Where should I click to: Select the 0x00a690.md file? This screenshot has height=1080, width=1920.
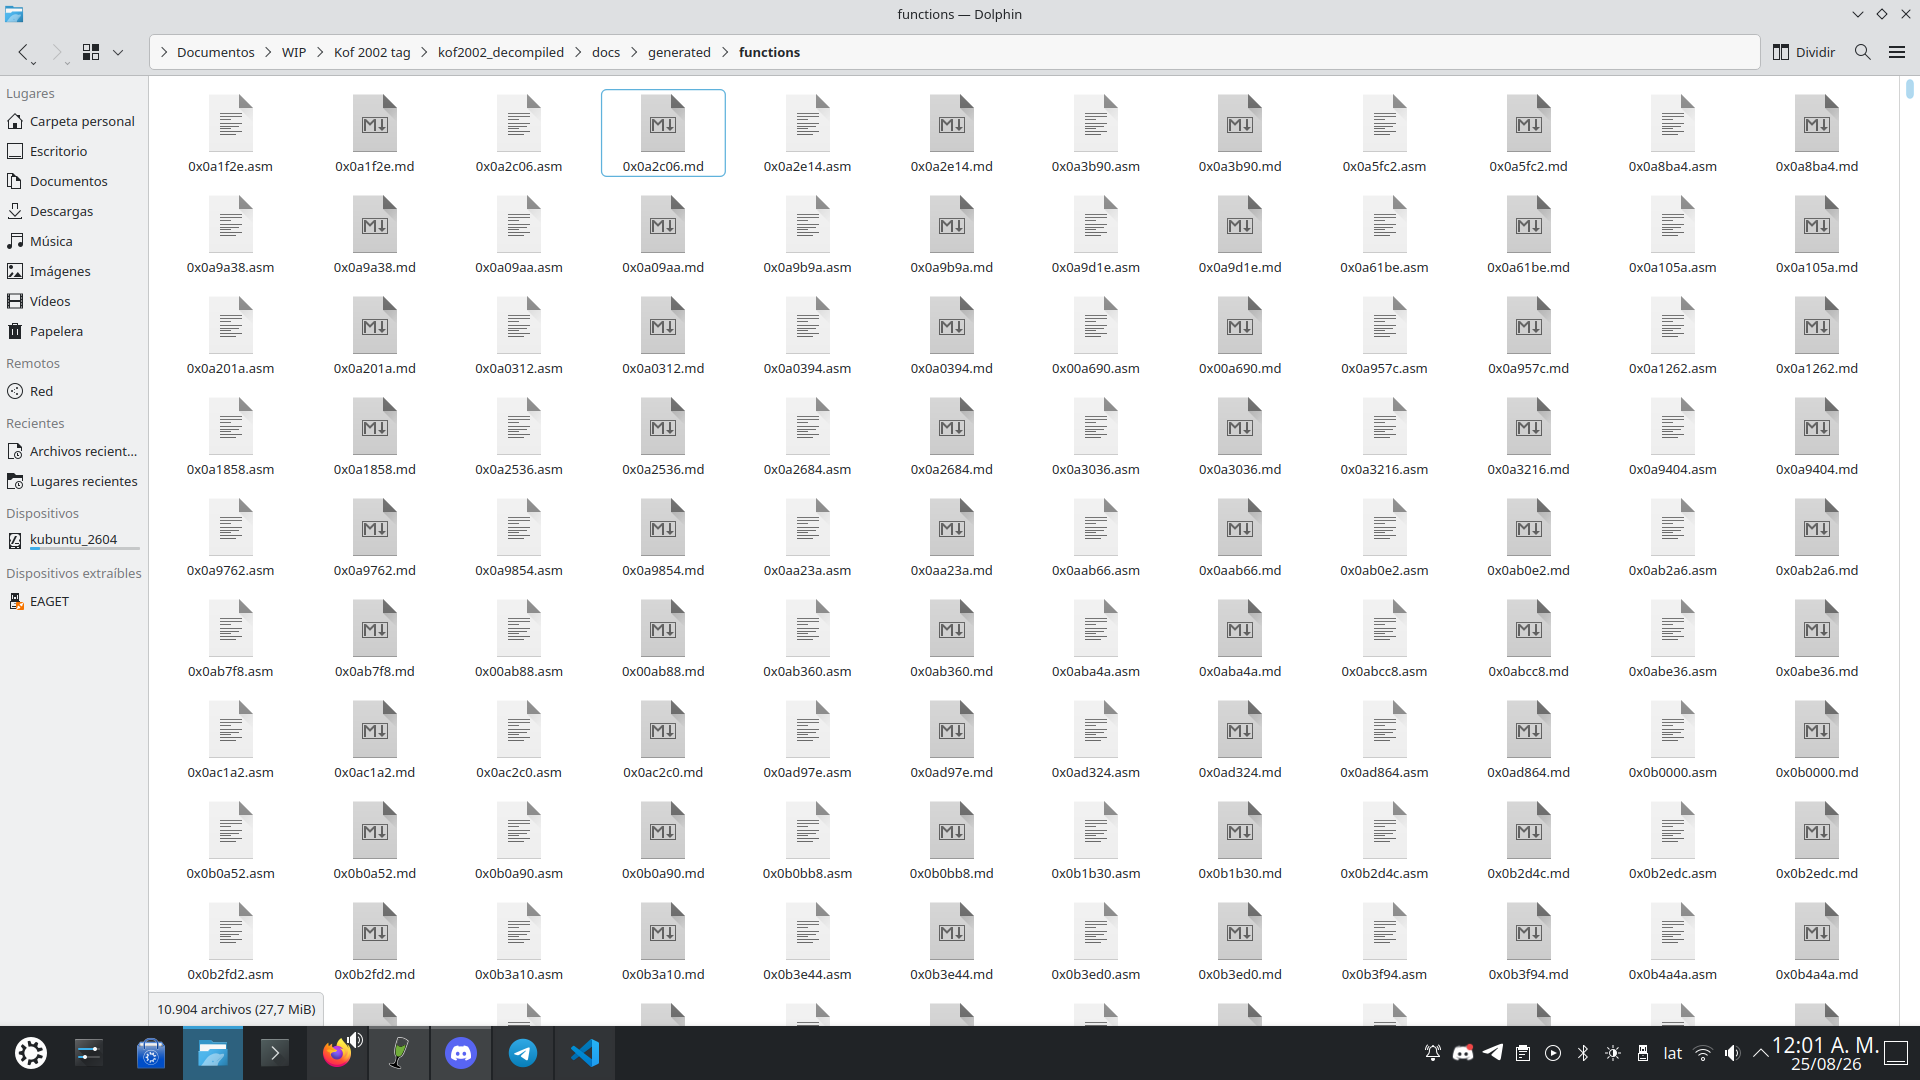(x=1240, y=336)
